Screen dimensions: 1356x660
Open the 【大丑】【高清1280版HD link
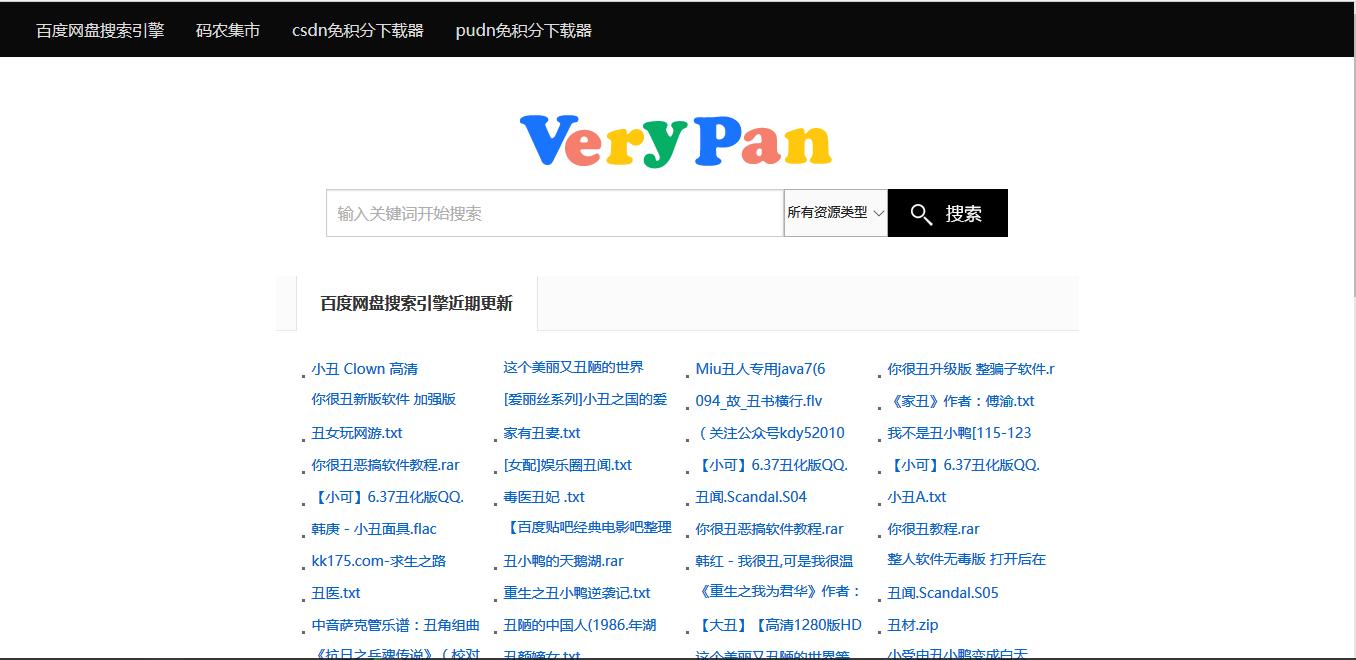click(779, 625)
